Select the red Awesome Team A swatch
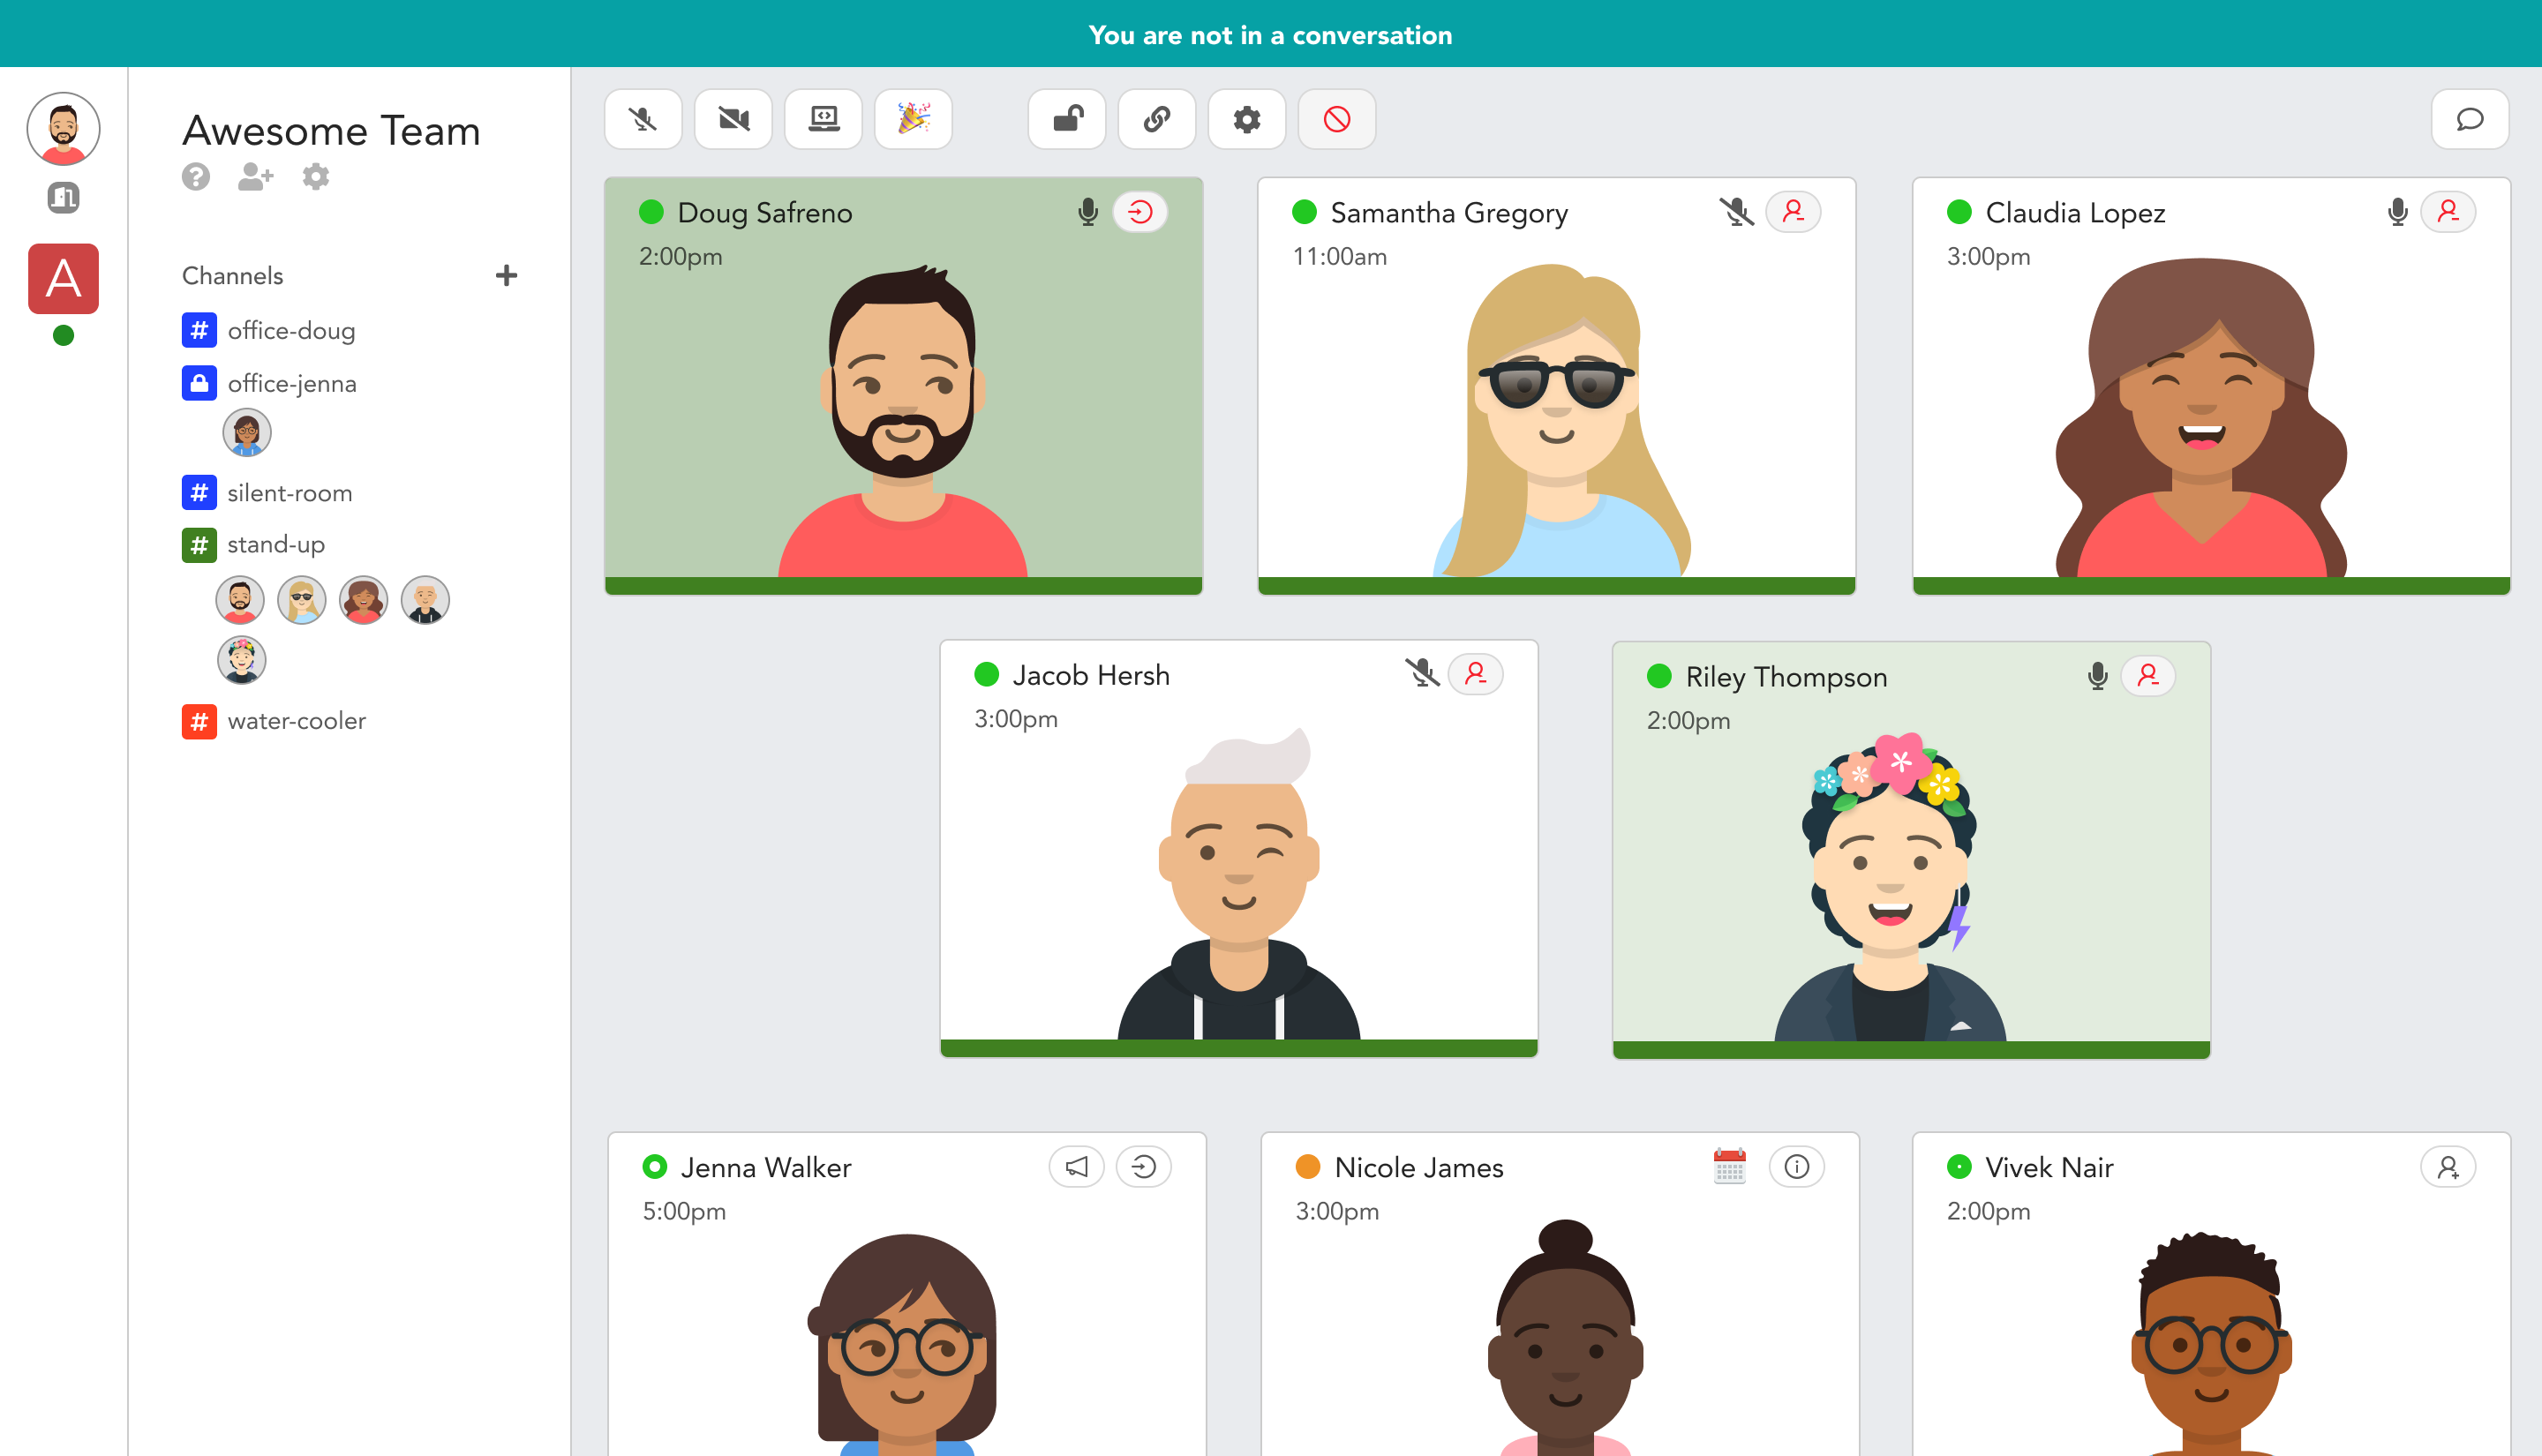The width and height of the screenshot is (2542, 1456). click(x=63, y=278)
